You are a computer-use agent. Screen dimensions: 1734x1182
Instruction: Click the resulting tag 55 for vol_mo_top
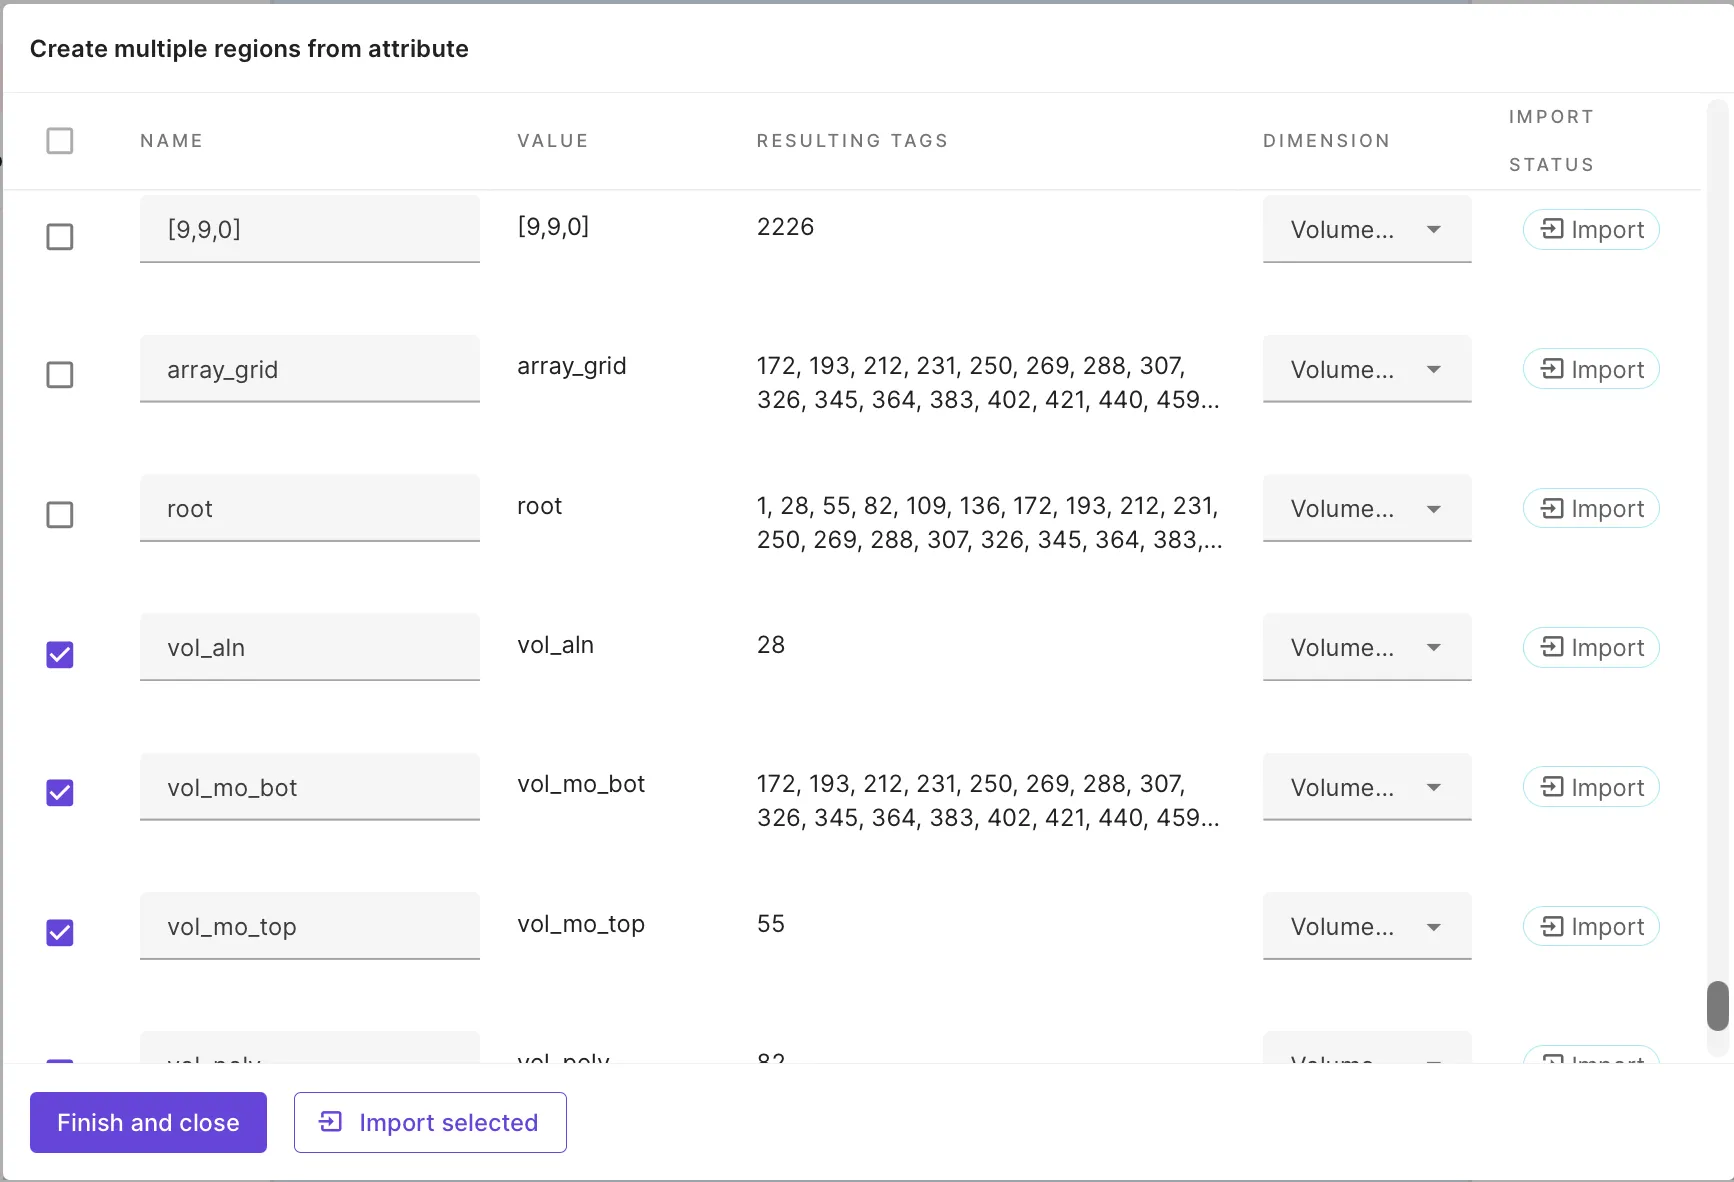(x=771, y=924)
